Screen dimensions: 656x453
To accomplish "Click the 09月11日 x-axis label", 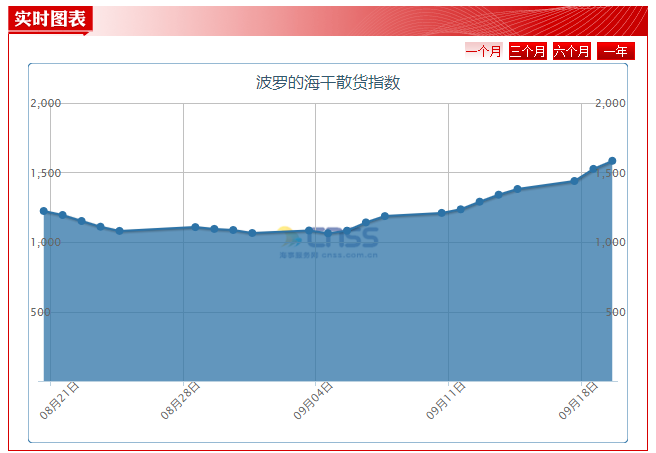I will (x=447, y=400).
